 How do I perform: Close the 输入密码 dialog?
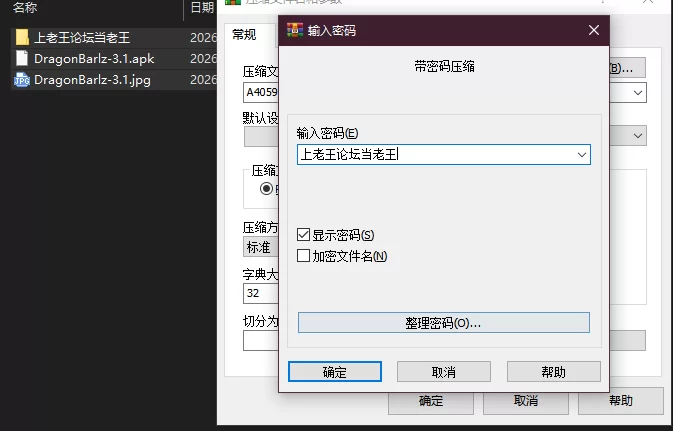[x=594, y=30]
